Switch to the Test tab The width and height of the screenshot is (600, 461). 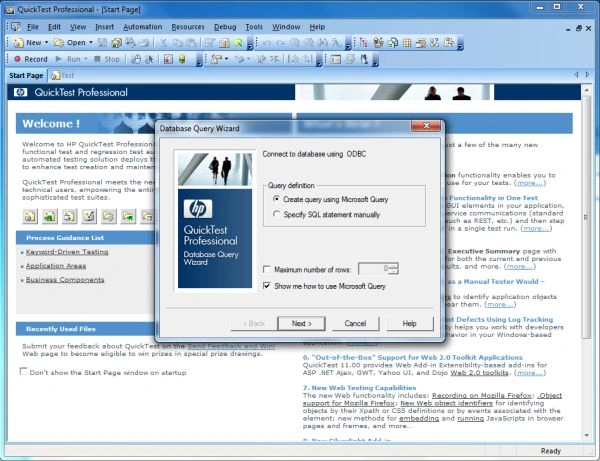click(x=63, y=75)
